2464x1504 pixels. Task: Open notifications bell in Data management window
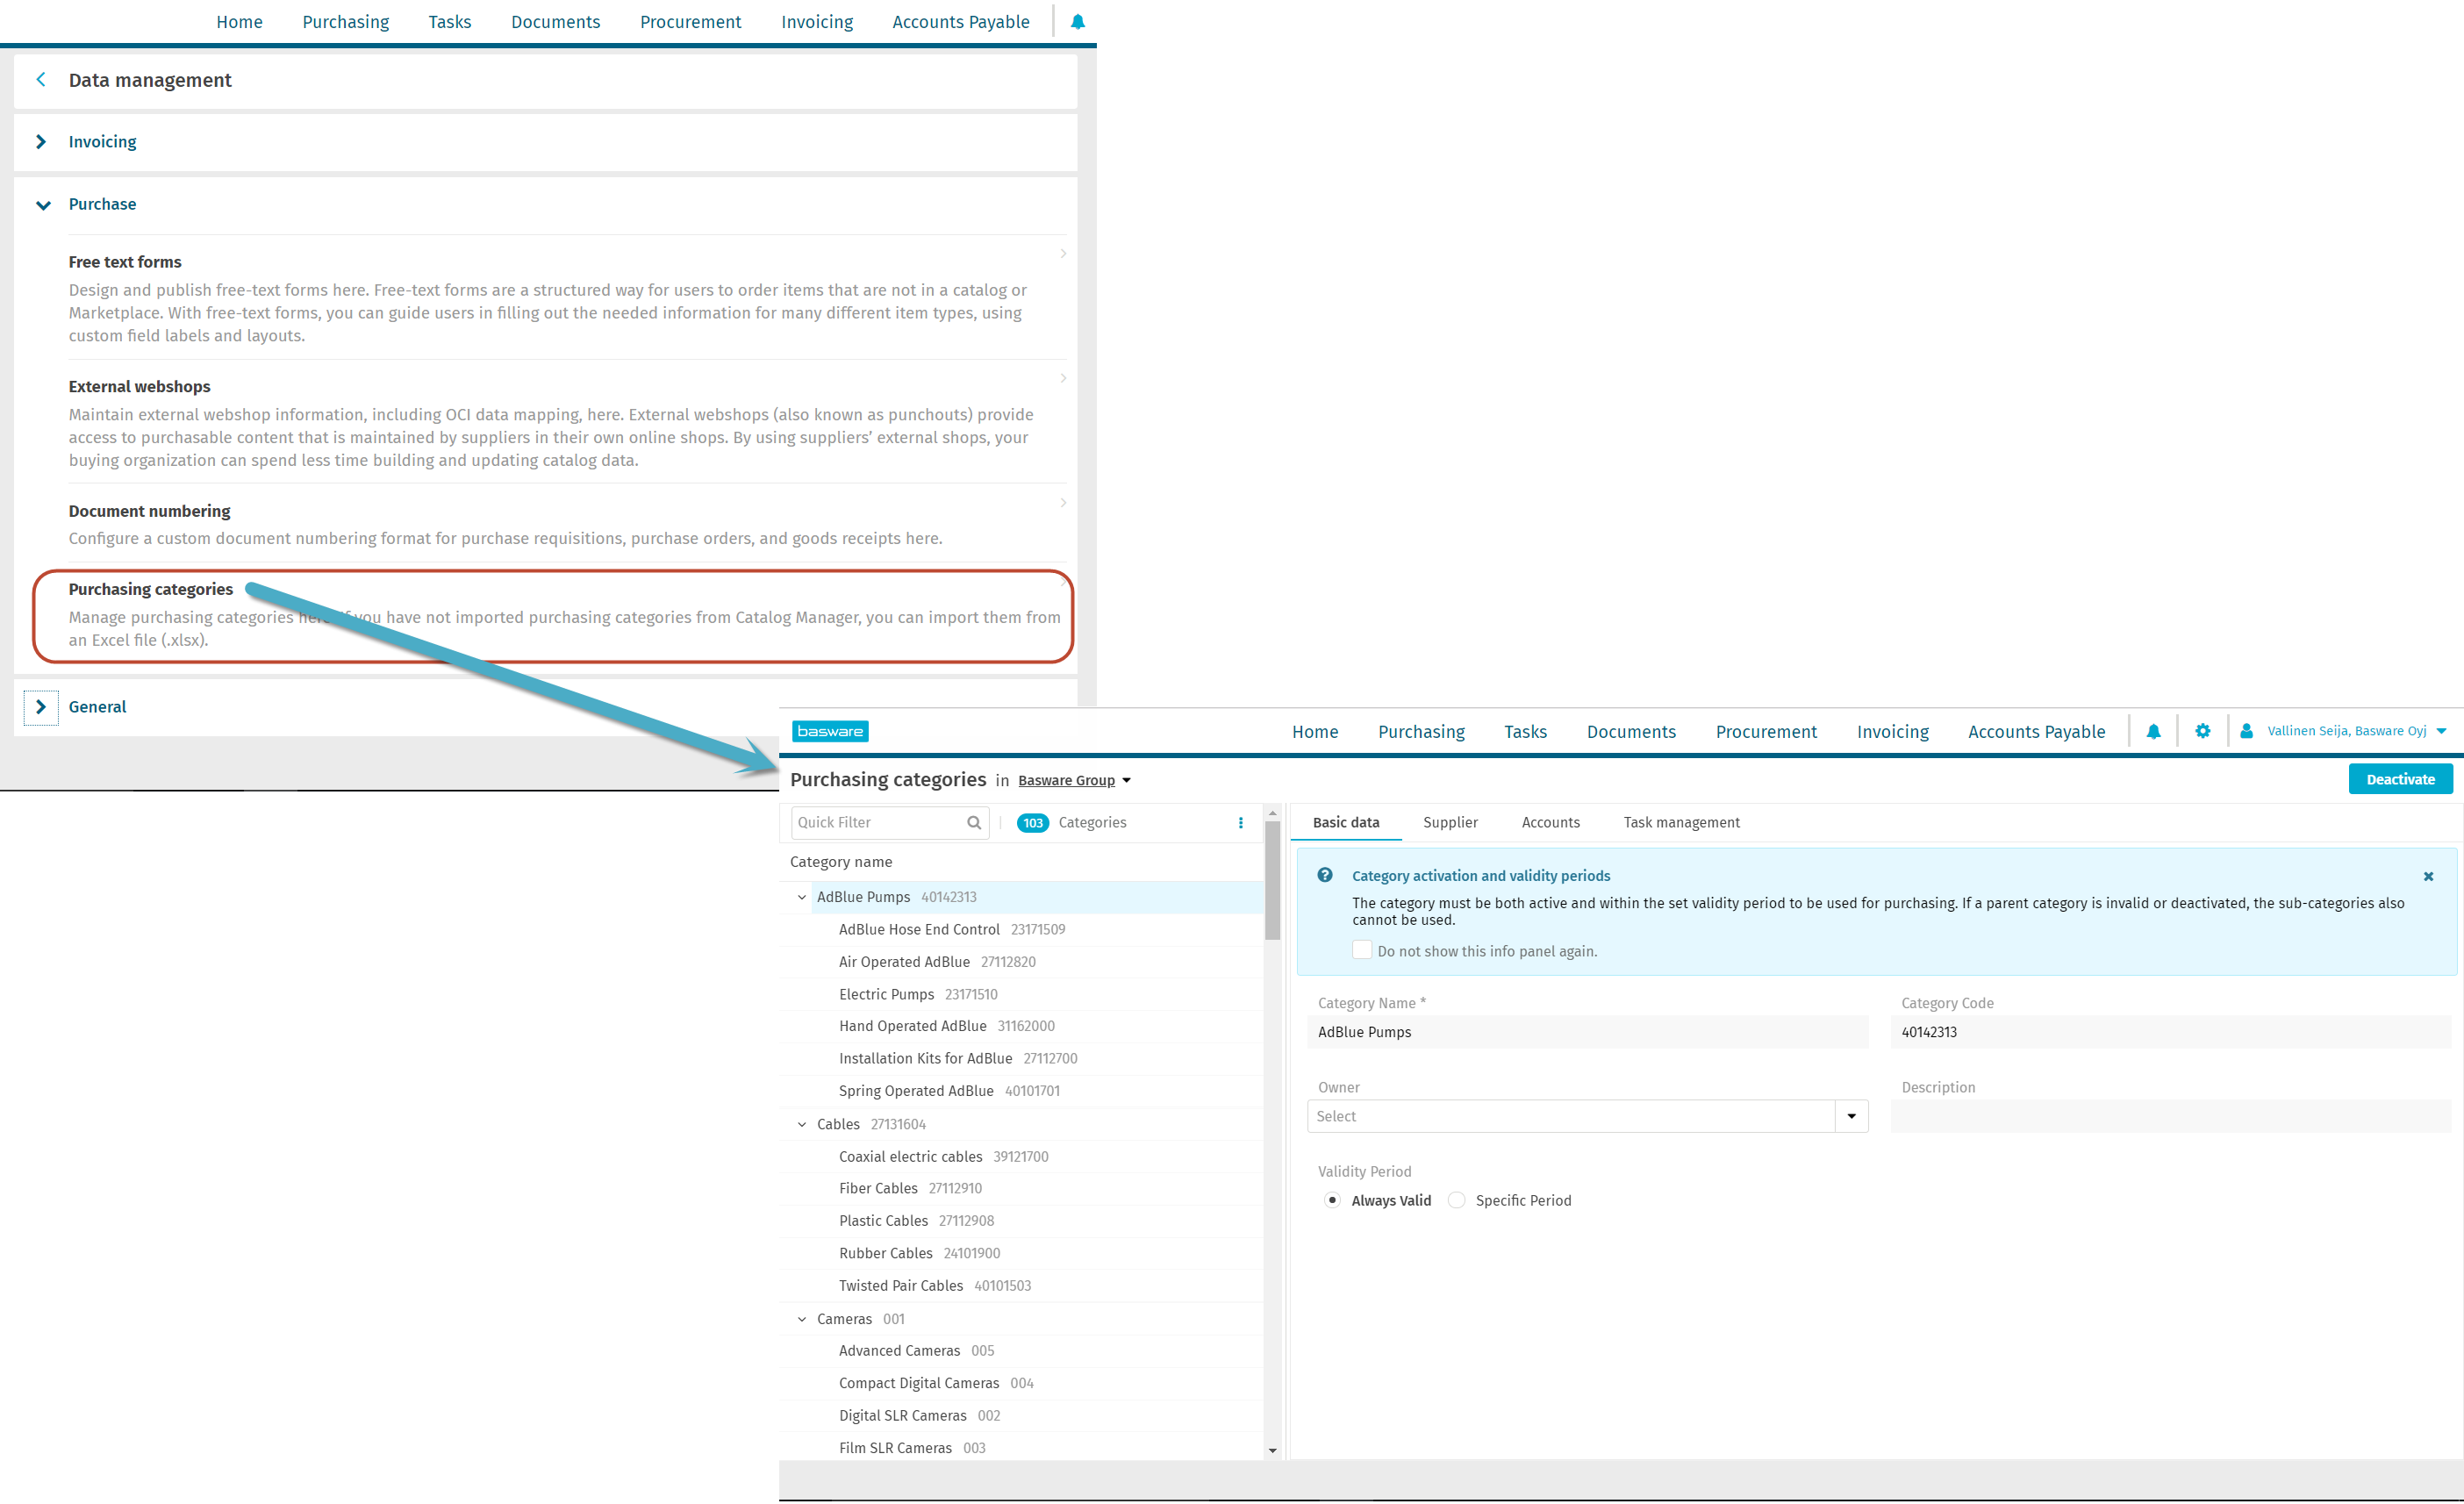[1077, 21]
